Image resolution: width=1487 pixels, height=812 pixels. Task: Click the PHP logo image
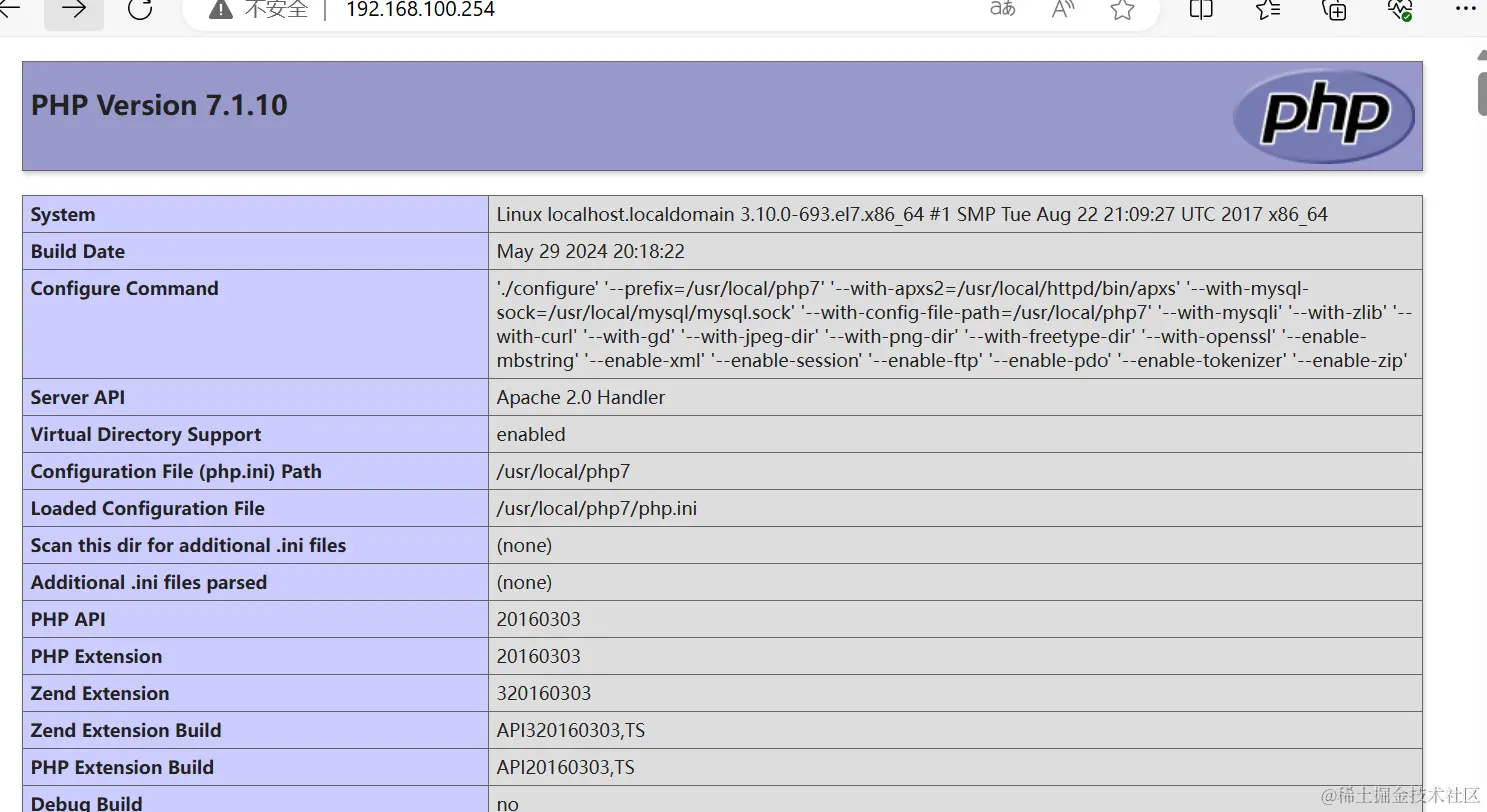pos(1323,116)
